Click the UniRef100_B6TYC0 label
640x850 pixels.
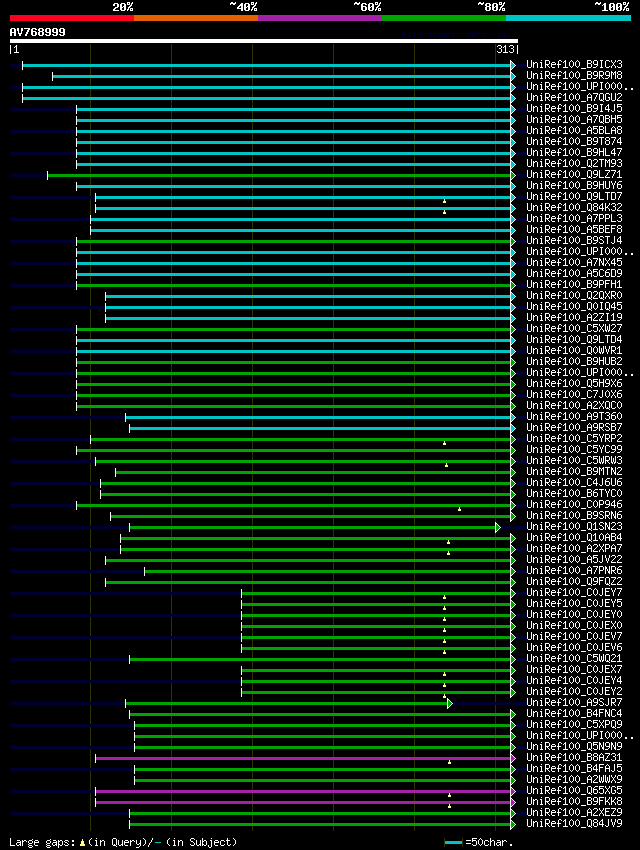click(x=574, y=494)
